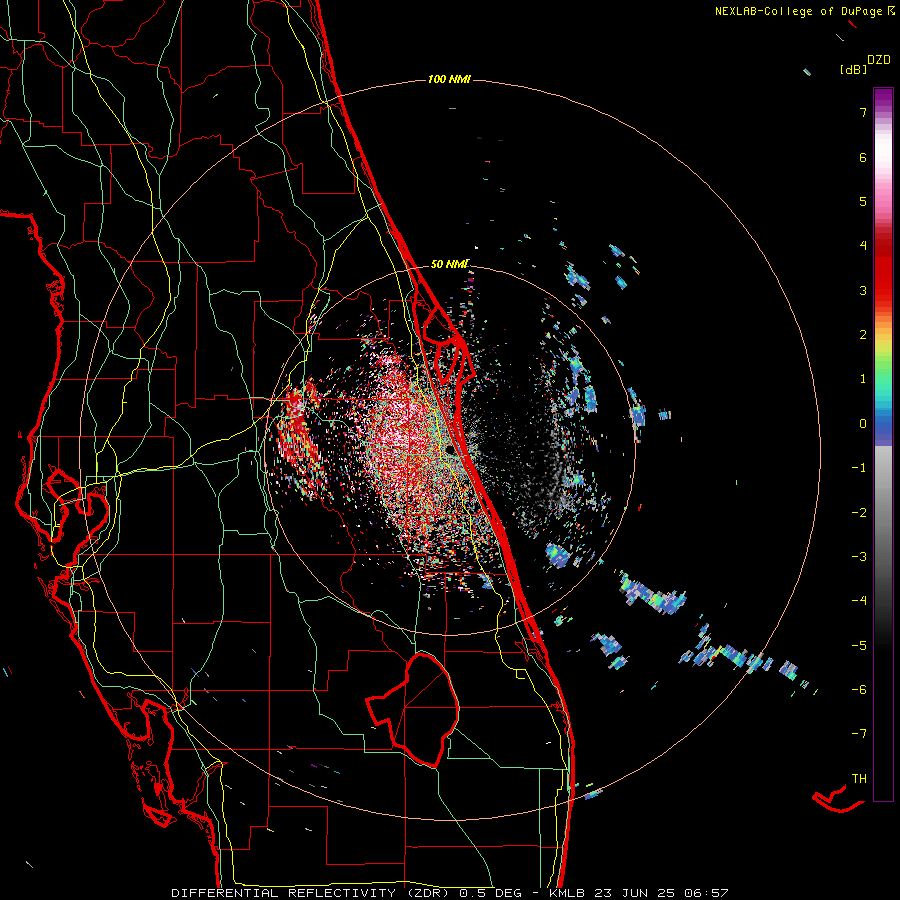Click the 3 dB scale tick label
Screen dimensions: 900x900
(x=863, y=290)
